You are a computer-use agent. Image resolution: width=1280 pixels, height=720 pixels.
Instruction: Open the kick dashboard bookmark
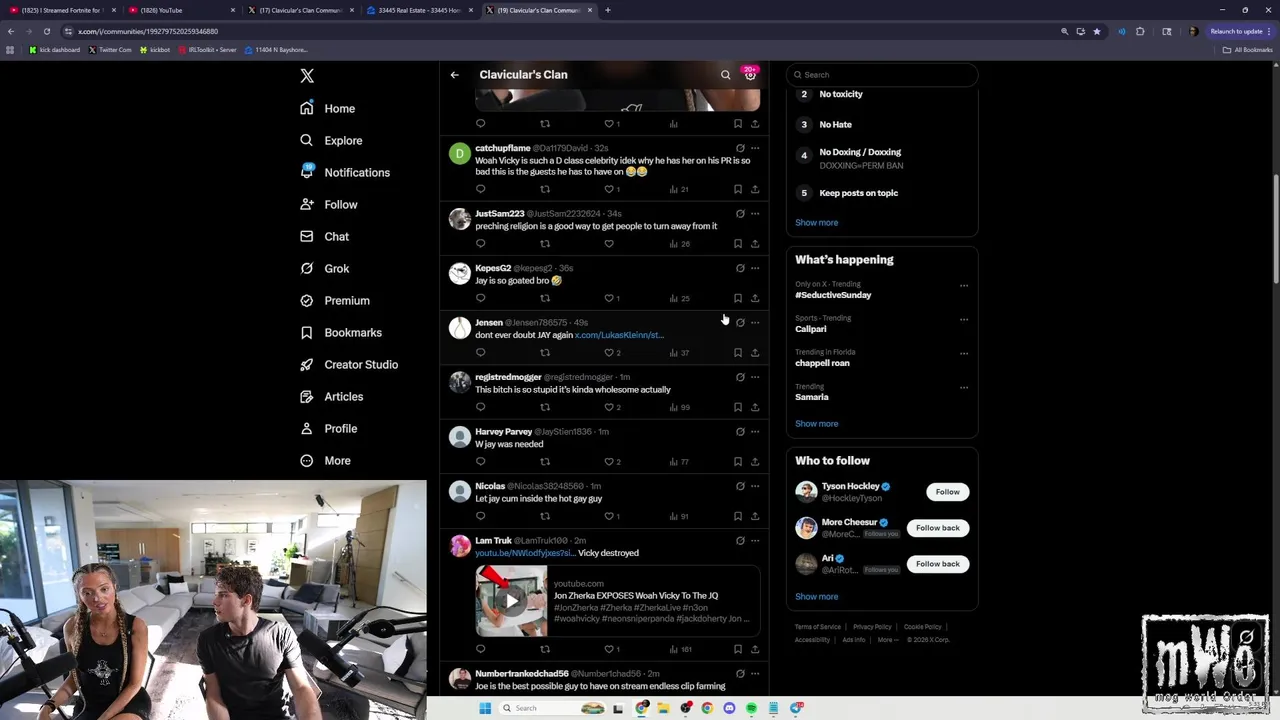tap(55, 50)
